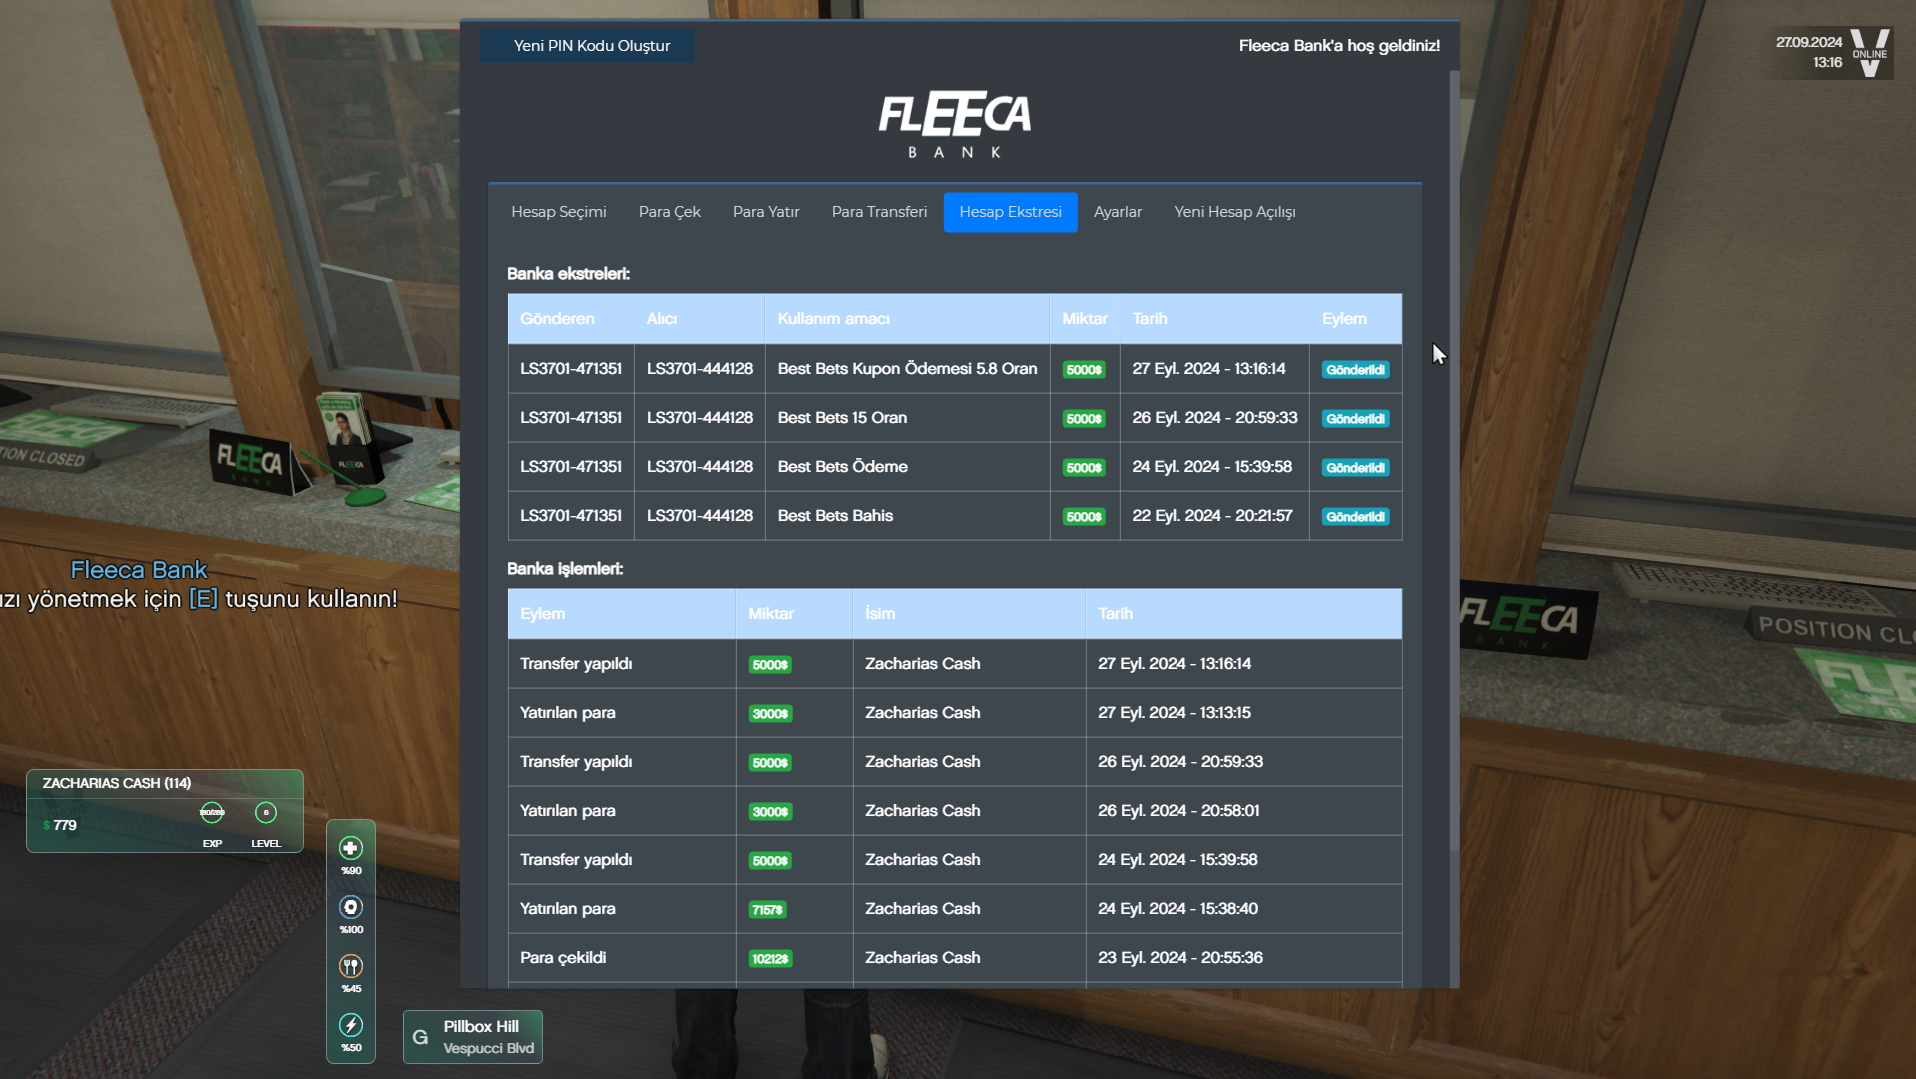The image size is (1916, 1079).
Task: Click the V Online logo
Action: [1870, 52]
